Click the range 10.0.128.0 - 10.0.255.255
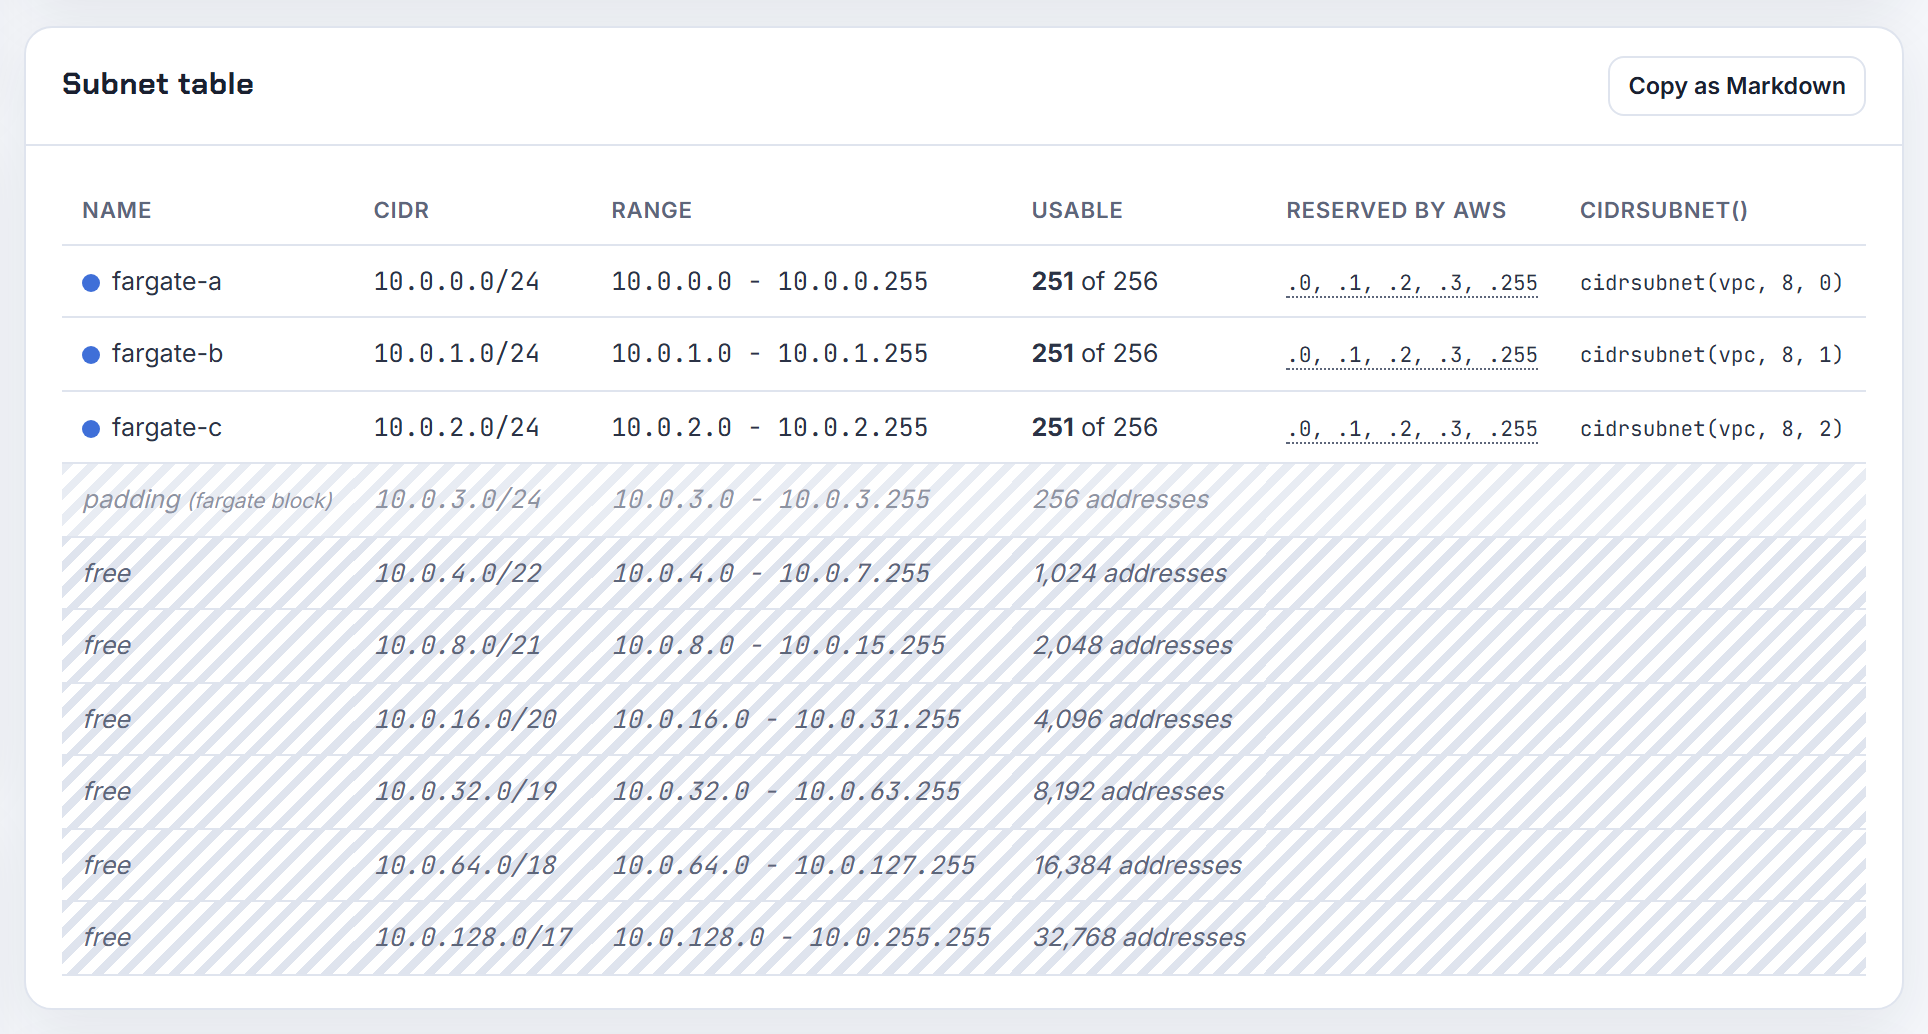The height and width of the screenshot is (1034, 1928). click(802, 938)
